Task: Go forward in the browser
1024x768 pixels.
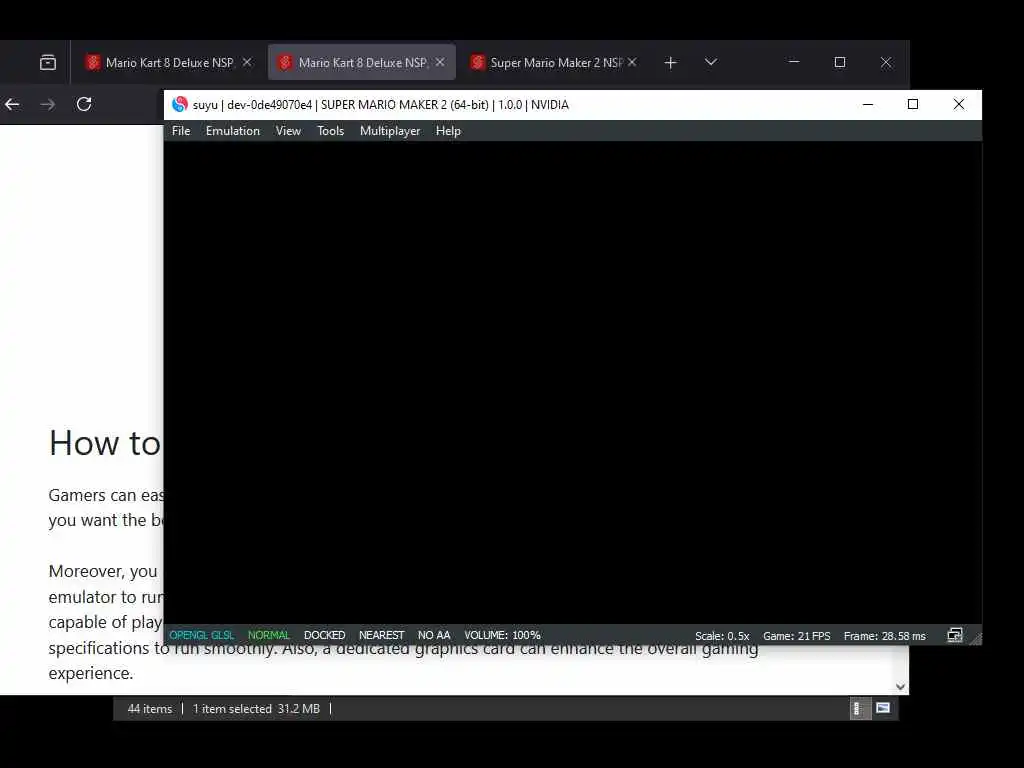Action: pos(48,104)
